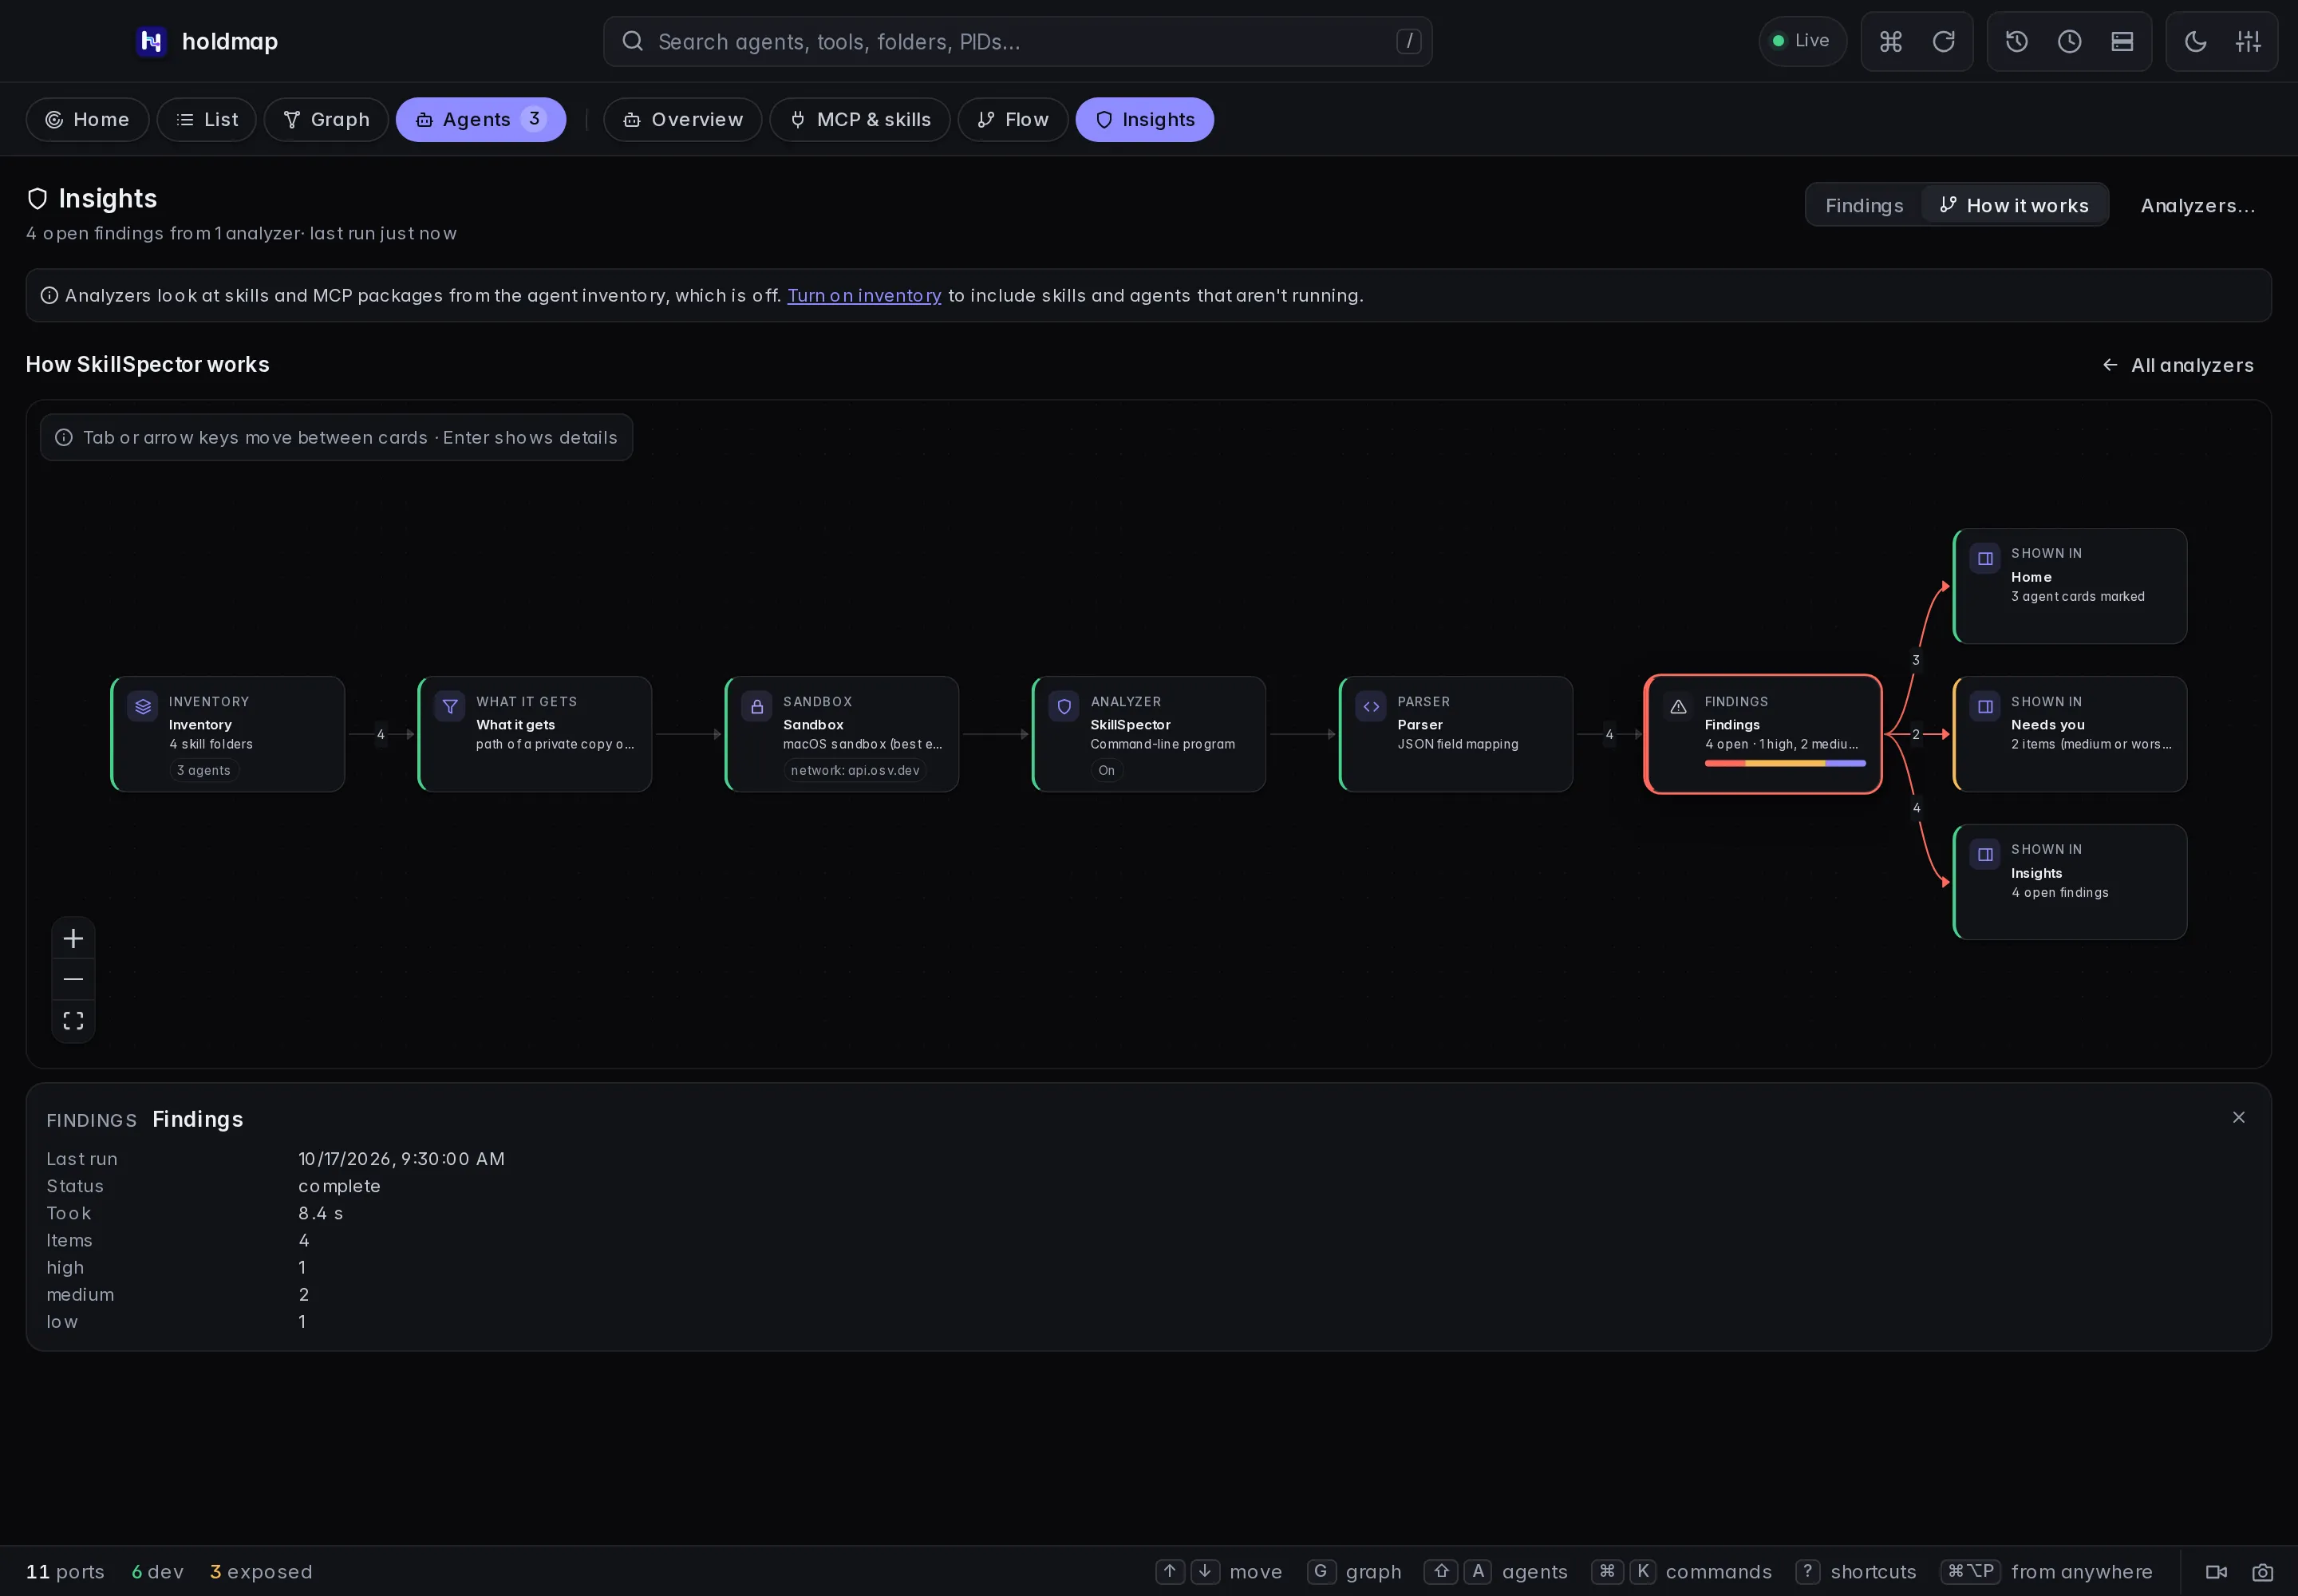Open the Analyzers... menu
Screen dimensions: 2298x1596
2198,205
